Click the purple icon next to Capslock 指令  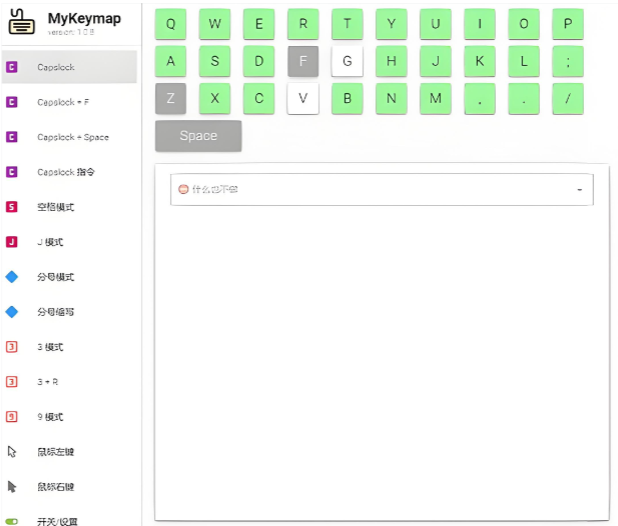[12, 172]
